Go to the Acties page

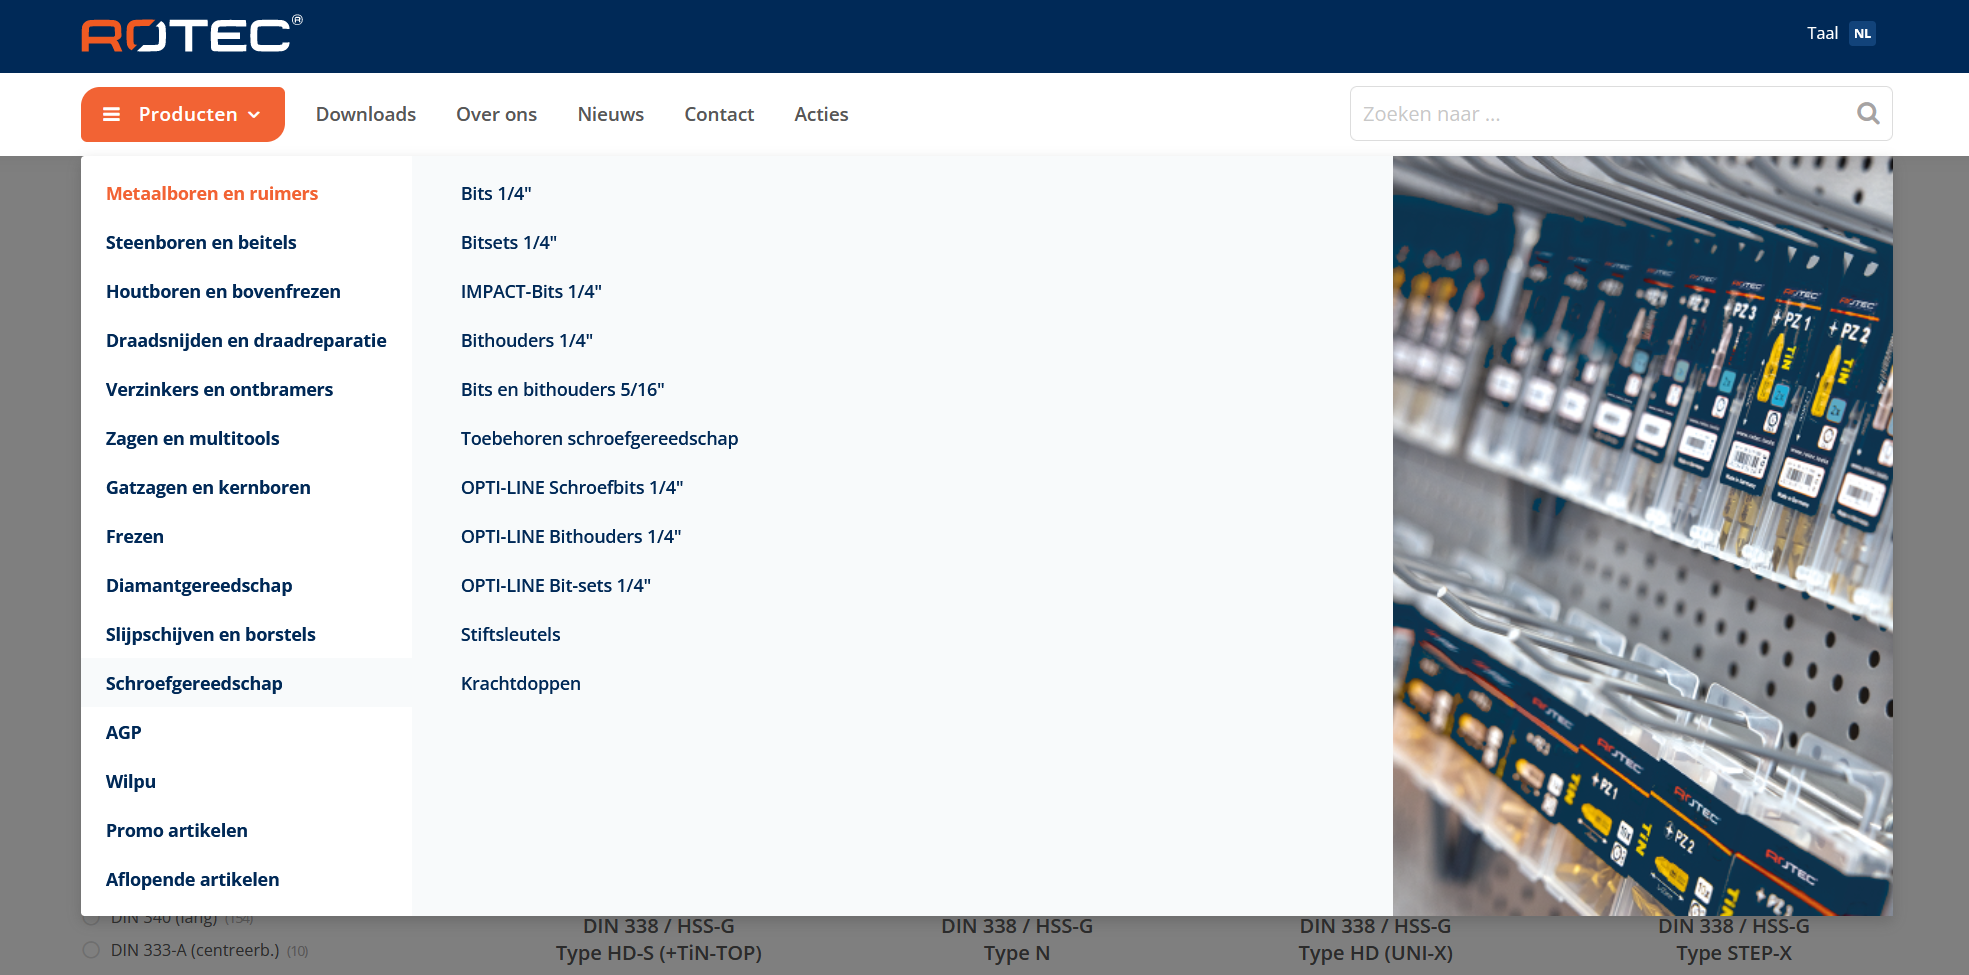821,115
